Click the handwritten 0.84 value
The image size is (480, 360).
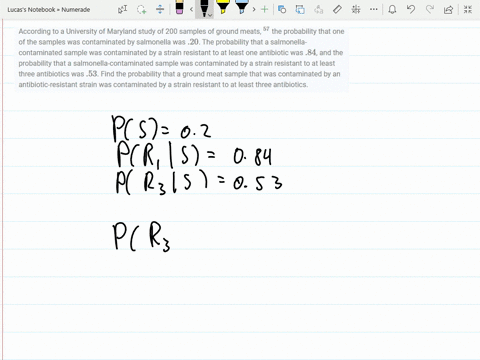click(x=253, y=157)
